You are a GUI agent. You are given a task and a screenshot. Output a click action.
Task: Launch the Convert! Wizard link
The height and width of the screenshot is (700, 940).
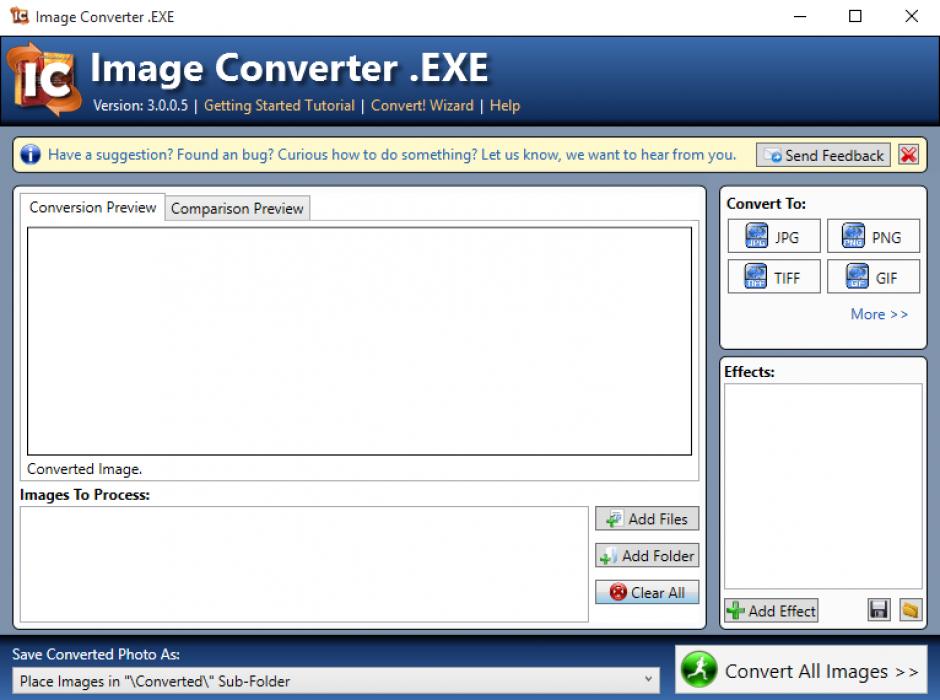click(422, 105)
